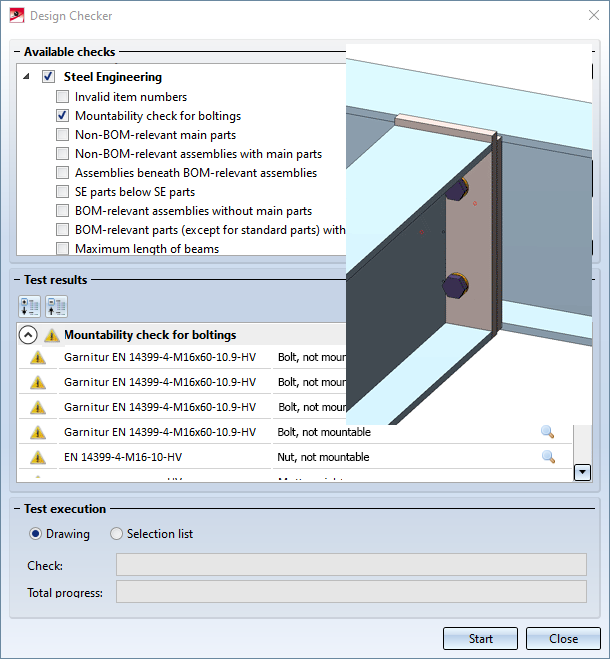Screen dimensions: 610x659
Task: Click the Design Checker app icon in title bar
Action: (17, 16)
